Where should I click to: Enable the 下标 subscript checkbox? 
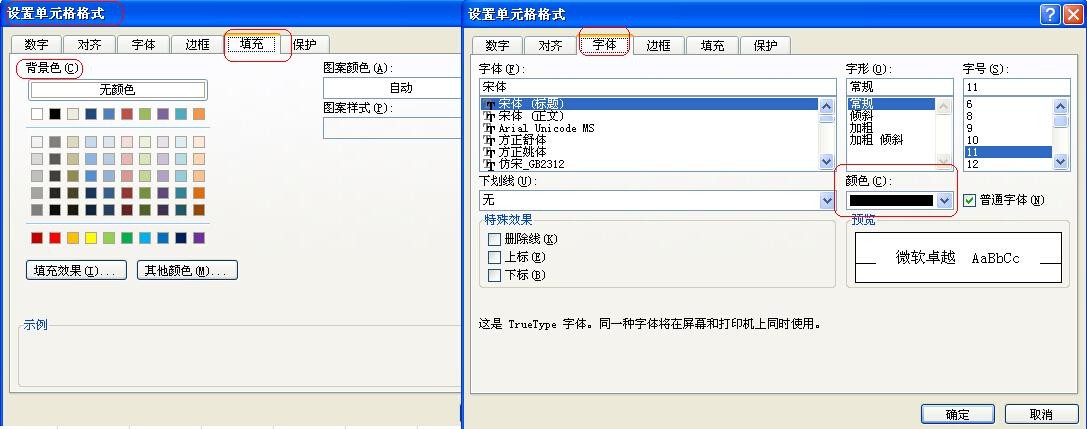[x=494, y=275]
